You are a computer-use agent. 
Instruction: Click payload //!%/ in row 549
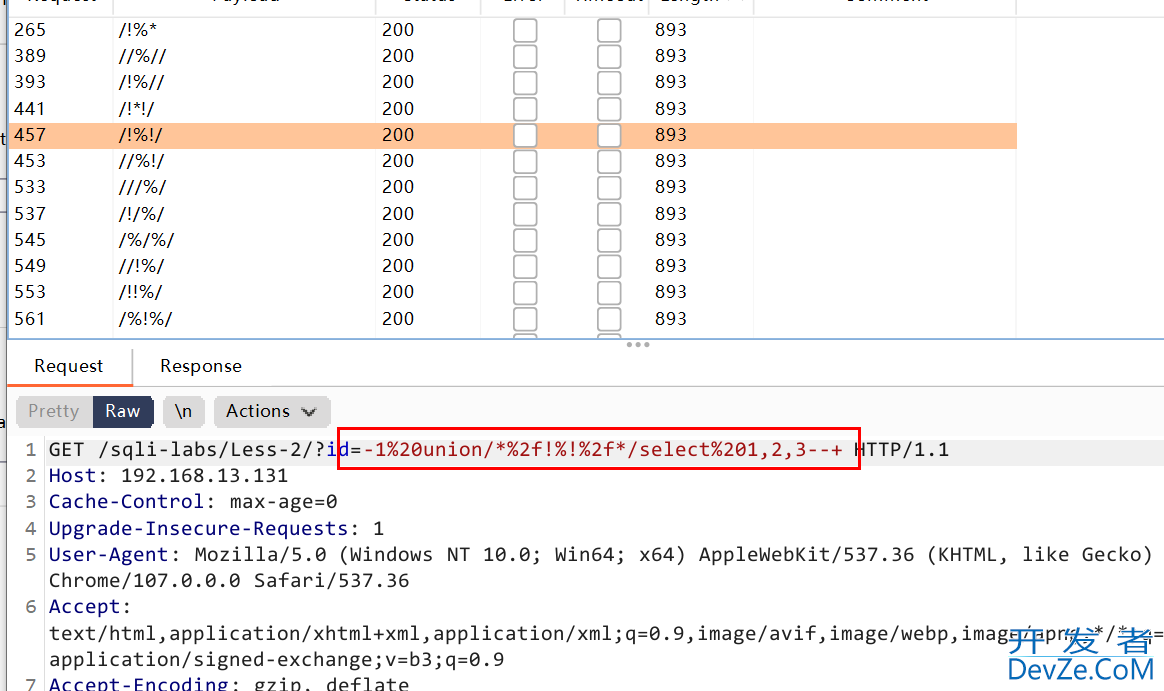tap(141, 266)
